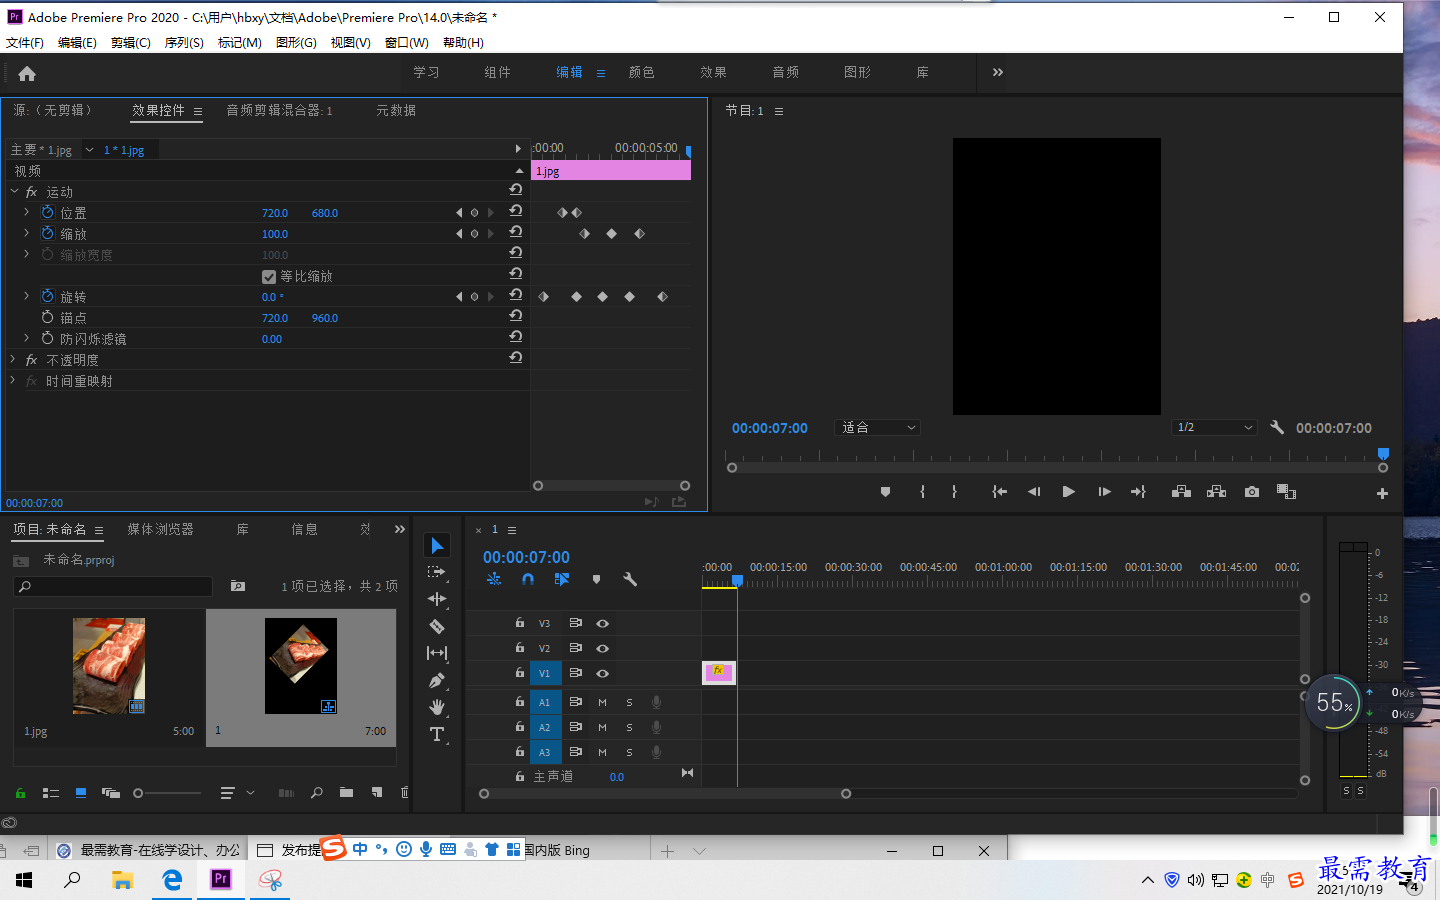The width and height of the screenshot is (1440, 900).
Task: Toggle V2 track visibility eye
Action: pyautogui.click(x=602, y=648)
